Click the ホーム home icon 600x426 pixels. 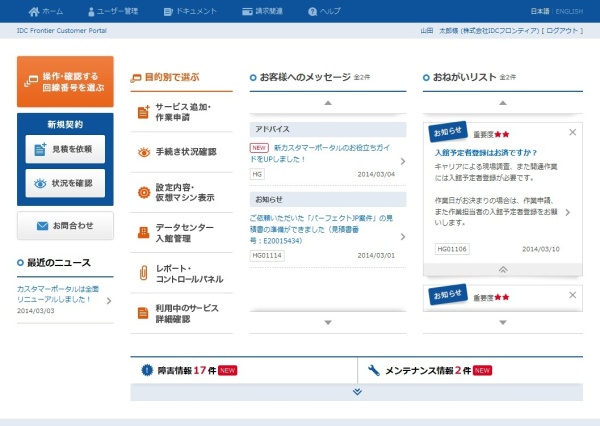[35, 11]
